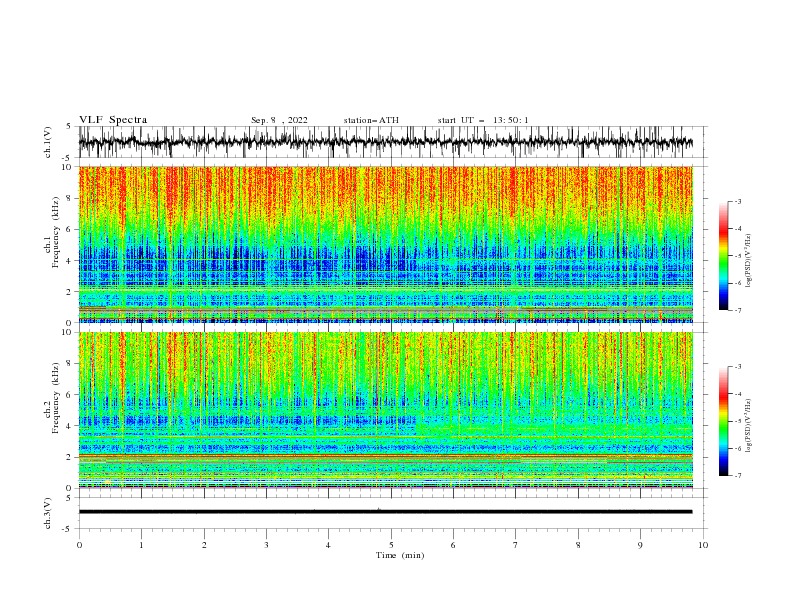
Task: Select the ch.2 colorbar "log(PSD)(V²/Hz)" label
Action: tap(749, 426)
